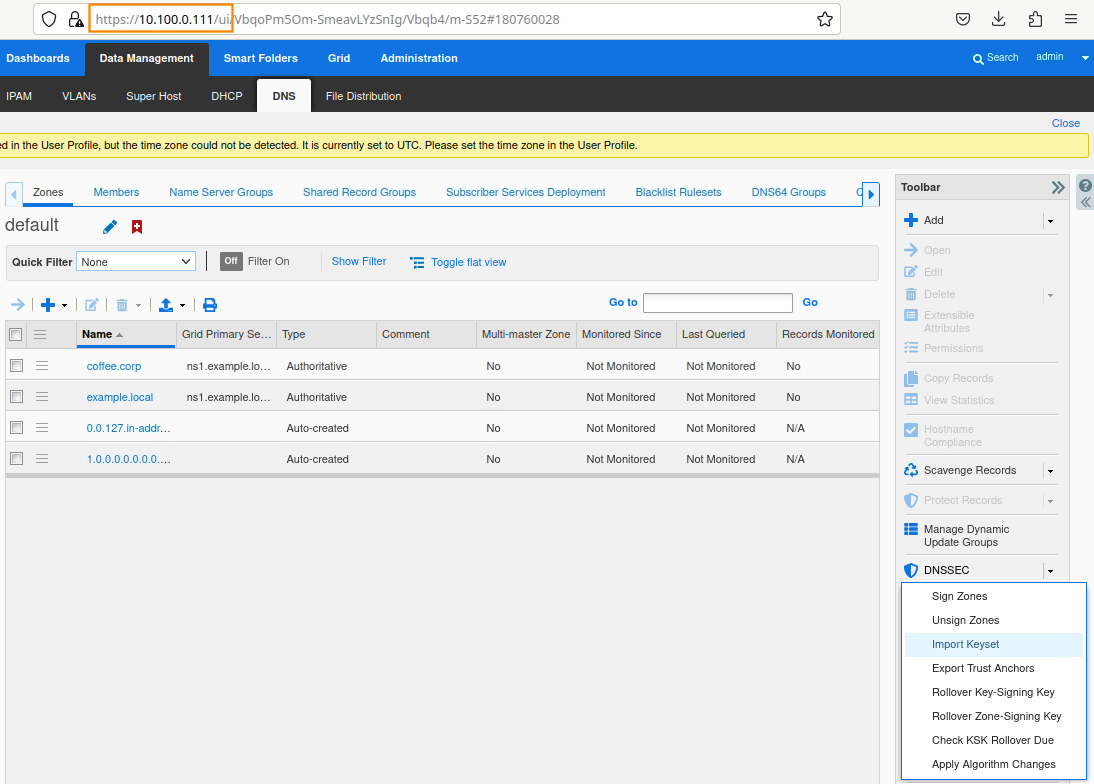Viewport: 1094px width, 784px height.
Task: Click the Firefox downloads icon
Action: coord(998,19)
